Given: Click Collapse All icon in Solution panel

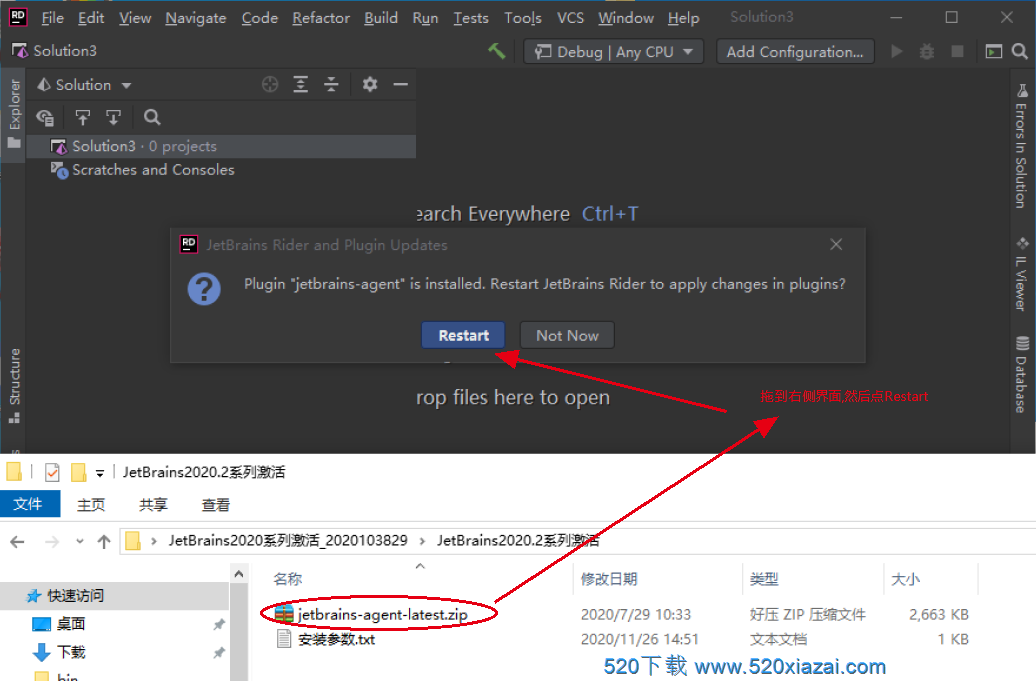Looking at the screenshot, I should click(331, 84).
